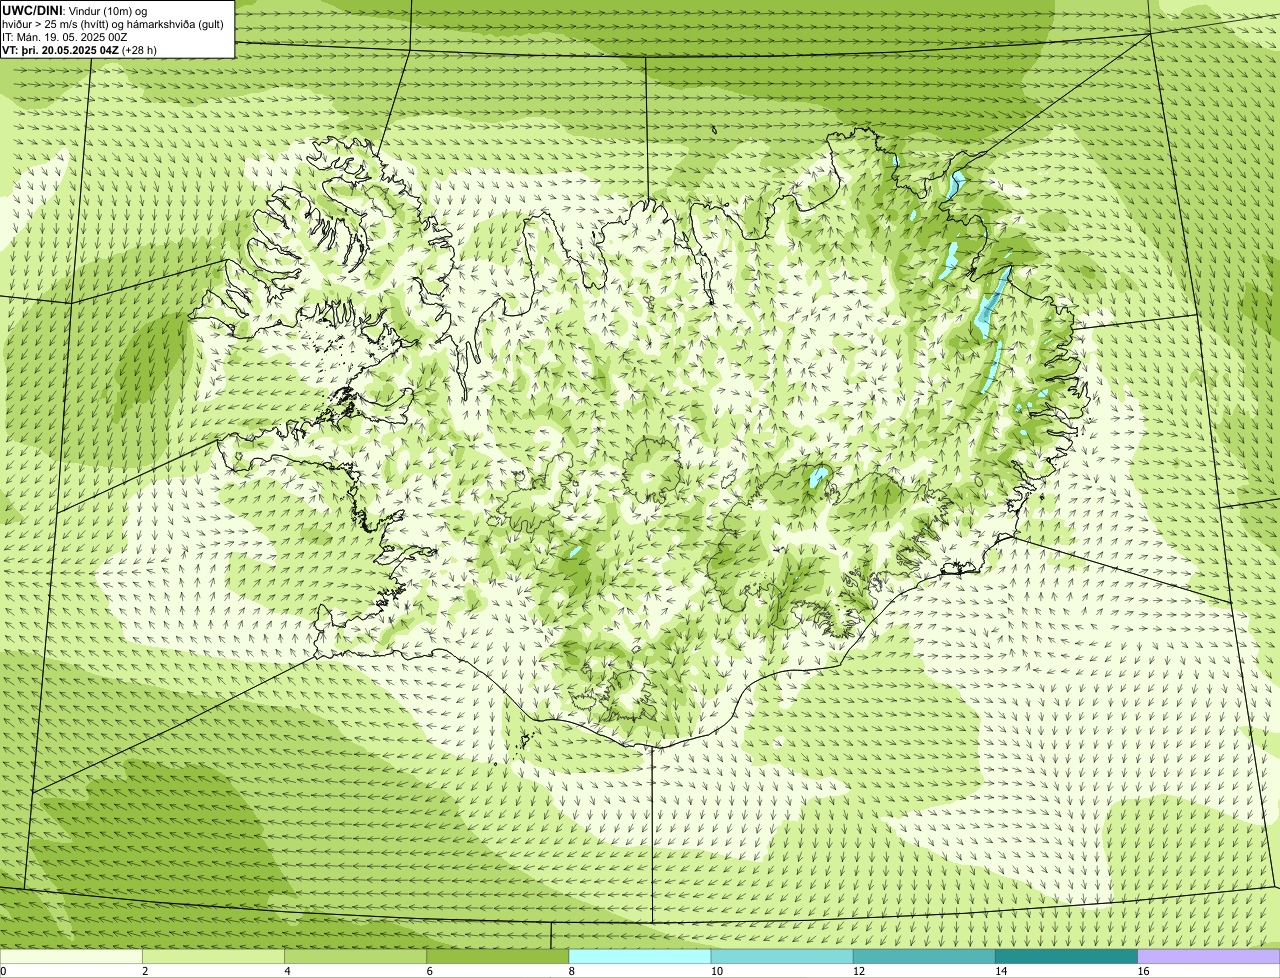Click the valid time line "VT: þri. 20.05.2025 04Z (+28 h)"
This screenshot has height=978, width=1280.
(x=80, y=50)
